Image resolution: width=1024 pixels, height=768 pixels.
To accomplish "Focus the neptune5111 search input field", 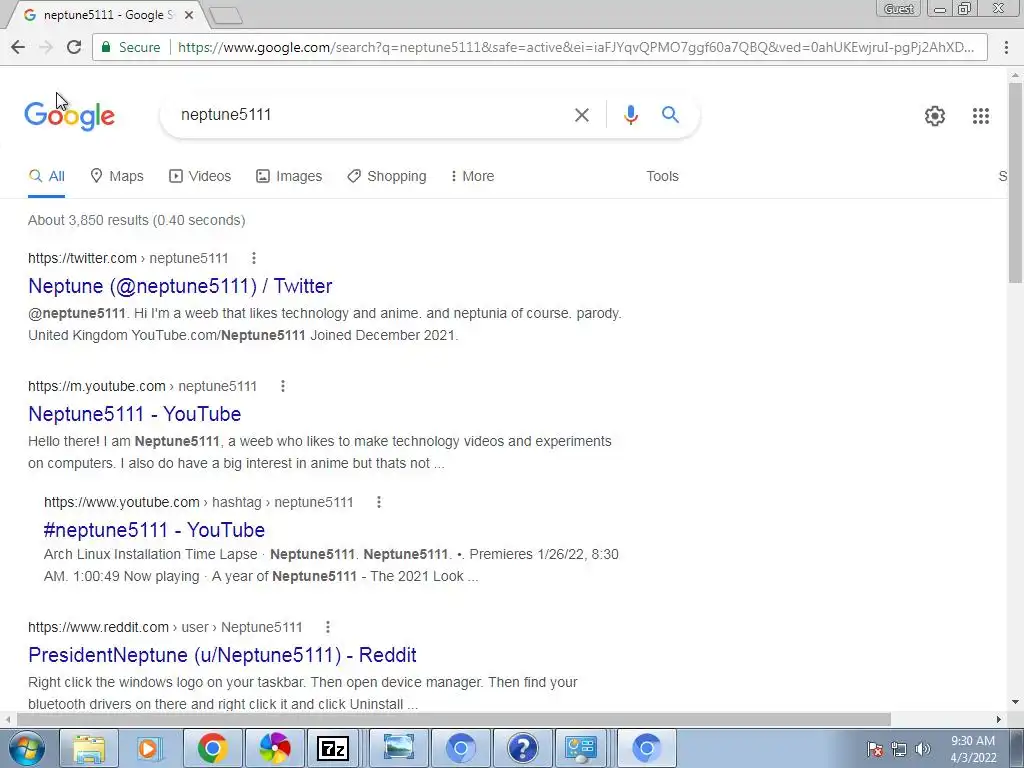I will pos(369,115).
